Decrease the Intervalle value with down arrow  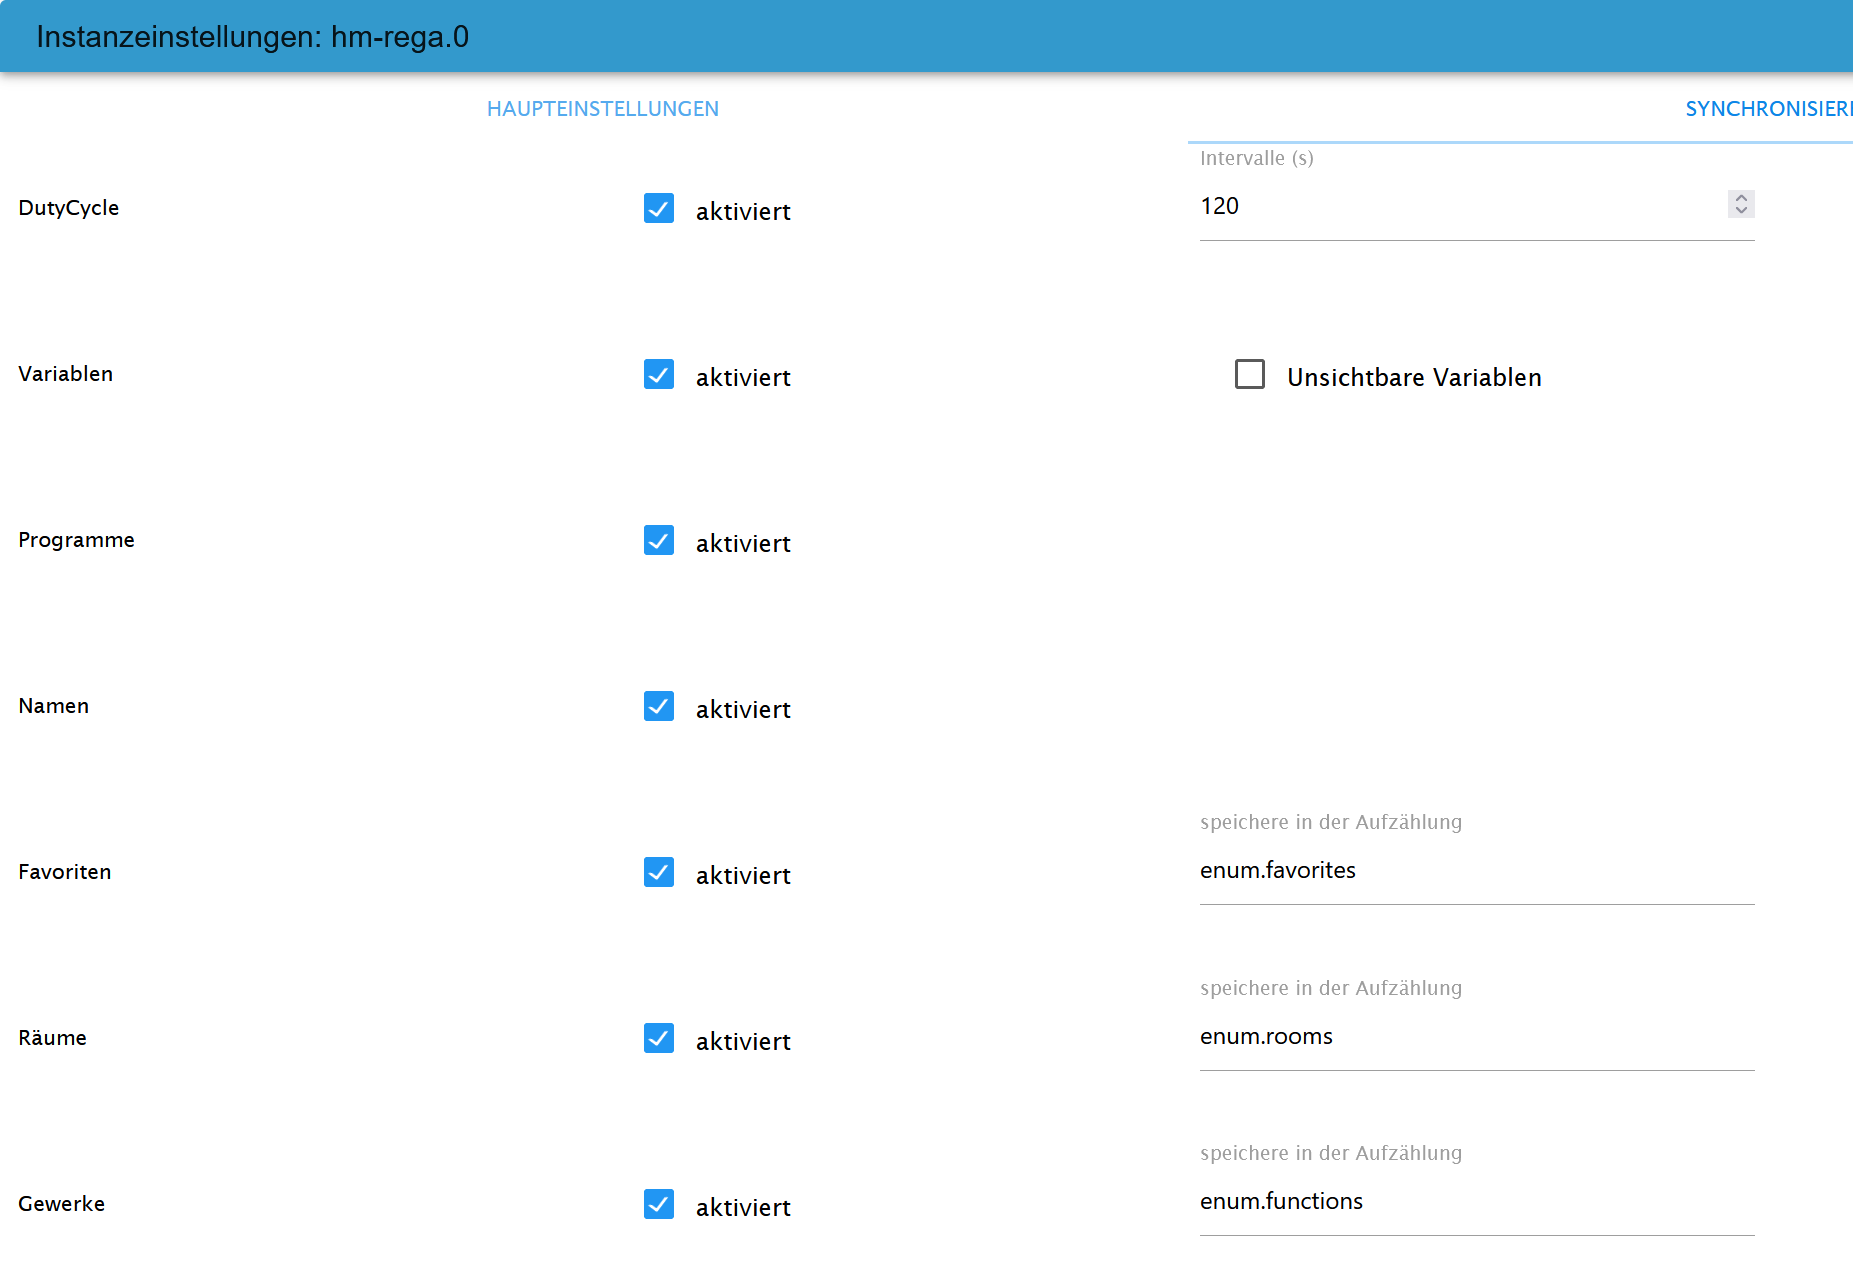1741,211
